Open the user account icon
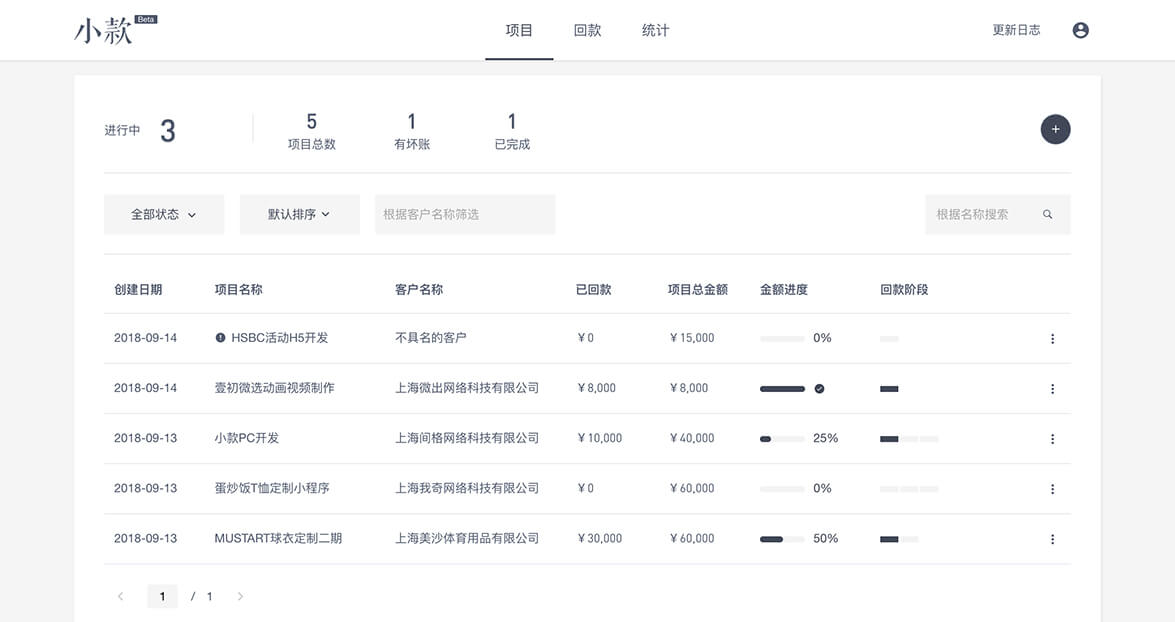1175x622 pixels. pos(1080,30)
